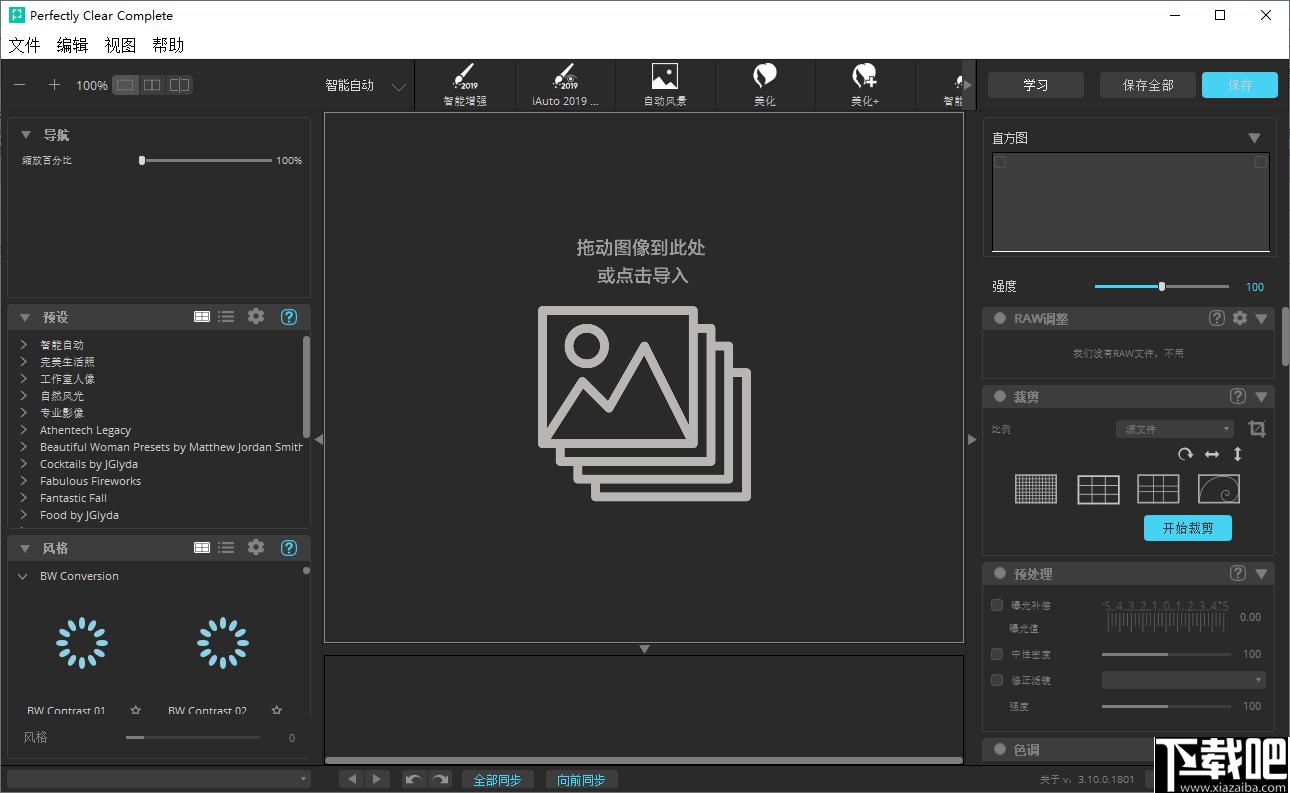Screen dimensions: 1290x793
Task: Click the undo arrow in bottom bar
Action: pyautogui.click(x=414, y=779)
